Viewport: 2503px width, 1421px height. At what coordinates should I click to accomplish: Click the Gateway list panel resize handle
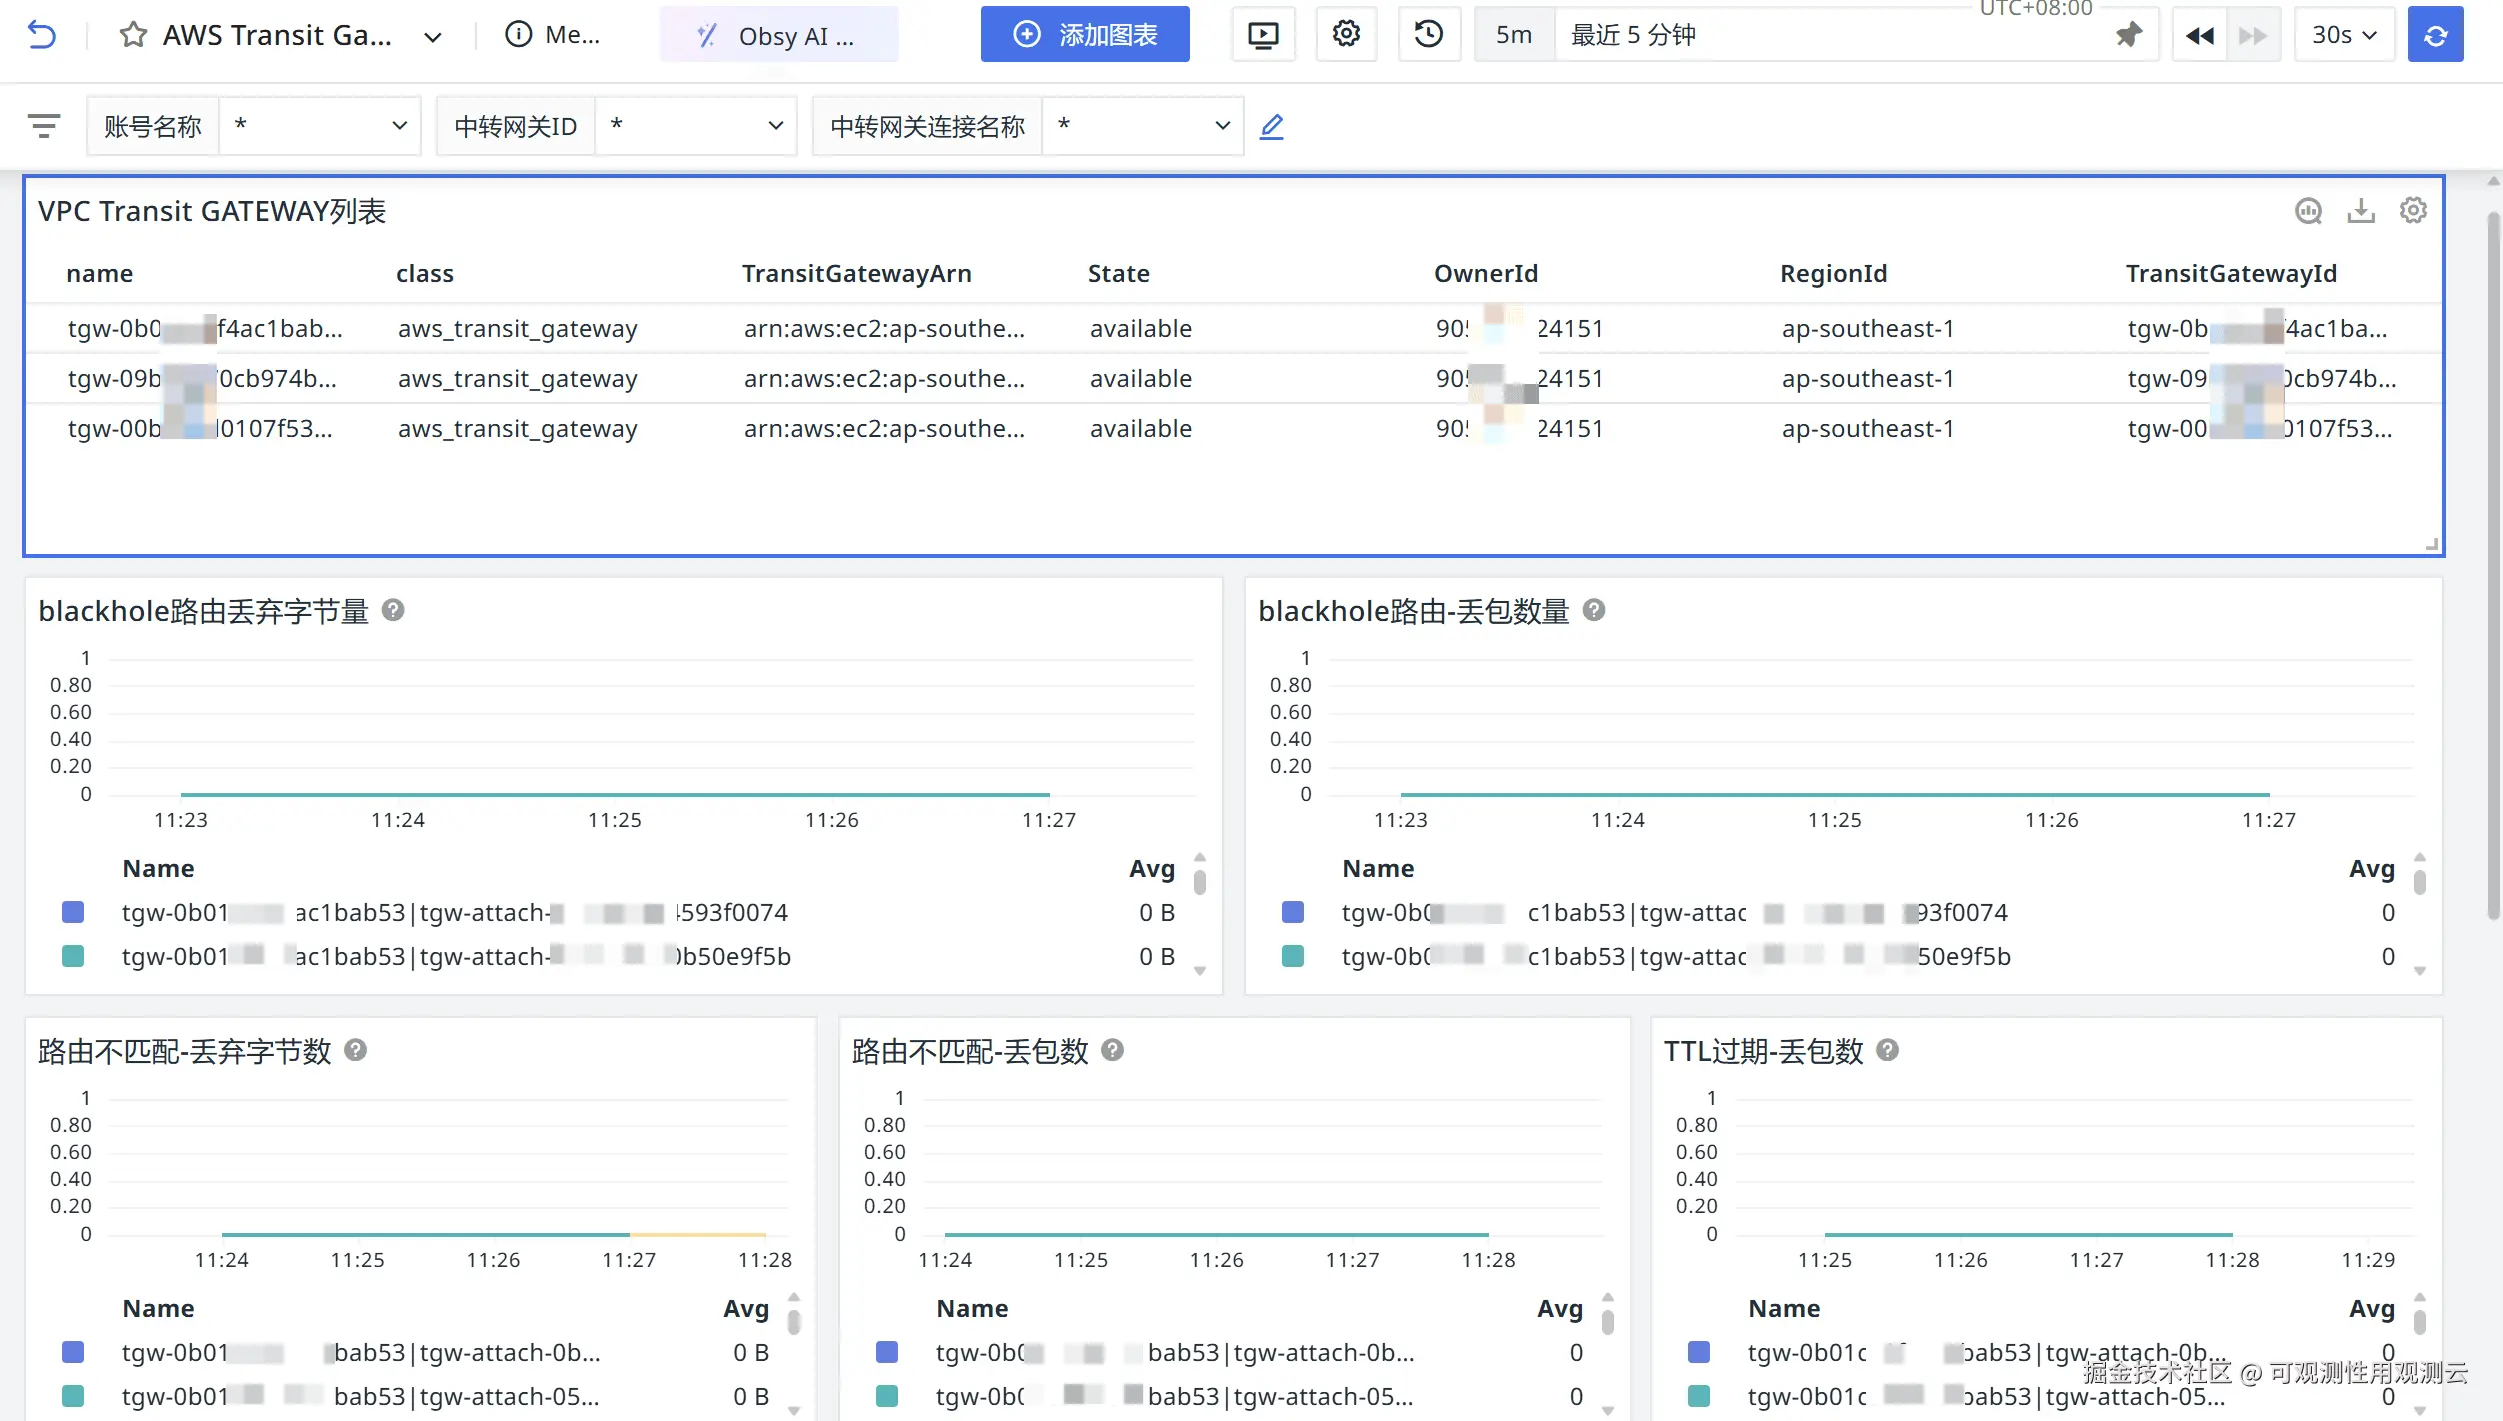(2432, 544)
